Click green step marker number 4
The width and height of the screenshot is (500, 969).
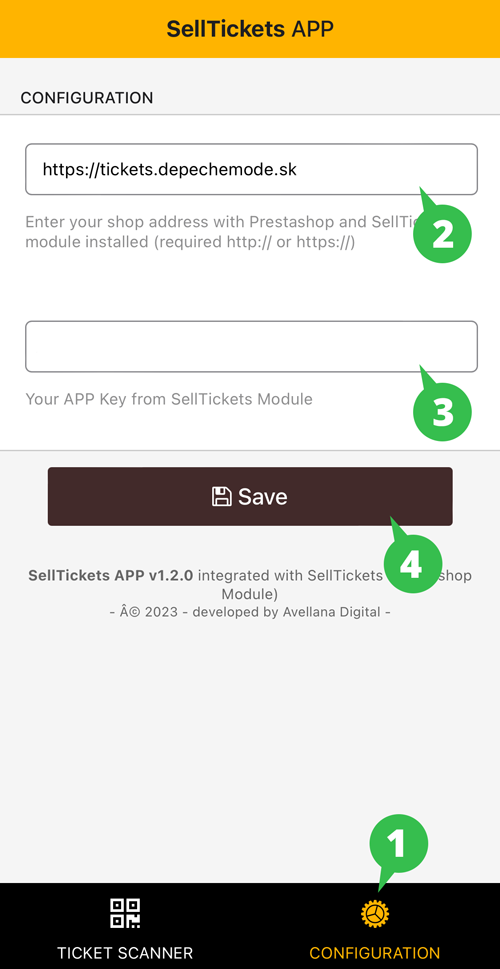413,564
